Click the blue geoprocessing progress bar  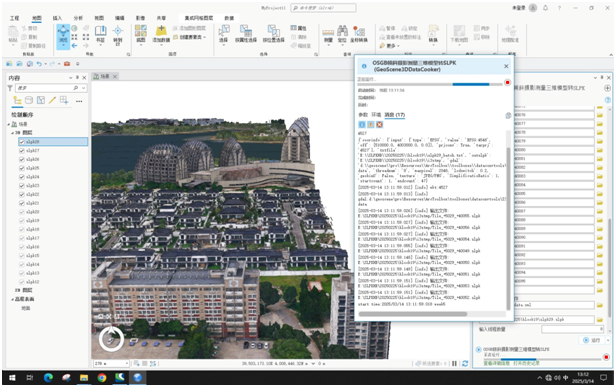(430, 84)
